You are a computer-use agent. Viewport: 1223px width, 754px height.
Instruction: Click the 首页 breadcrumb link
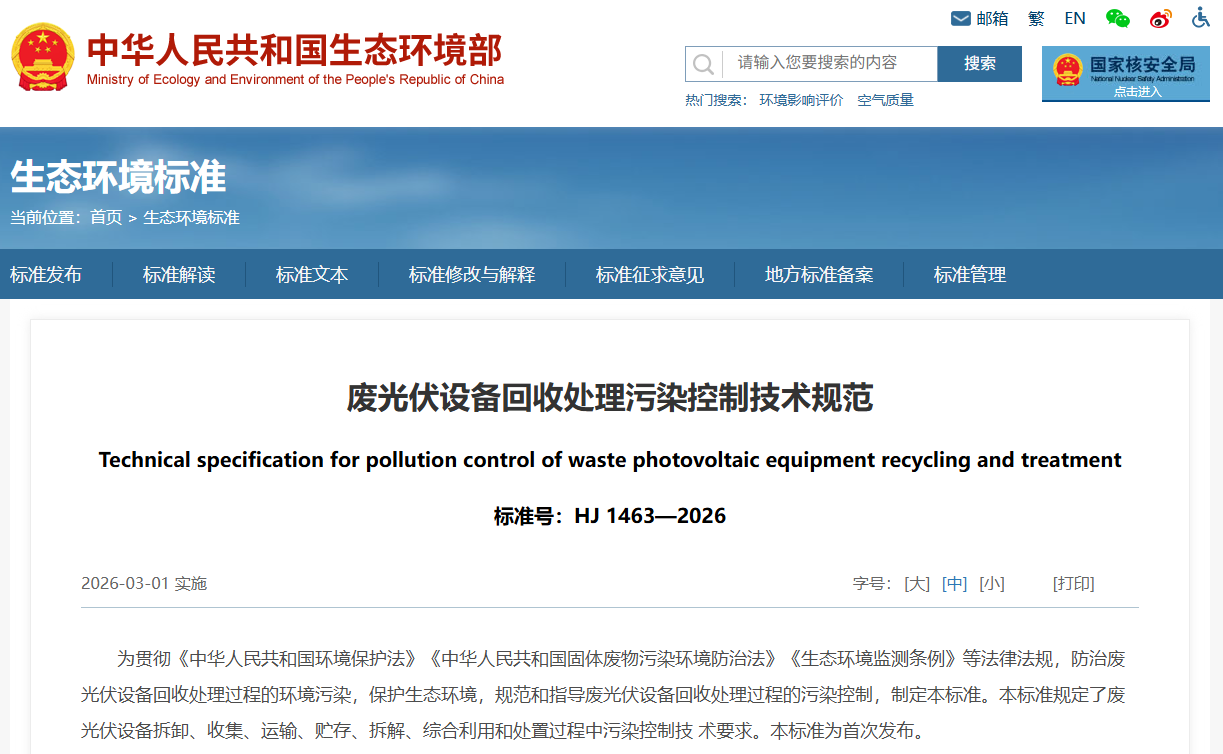106,217
